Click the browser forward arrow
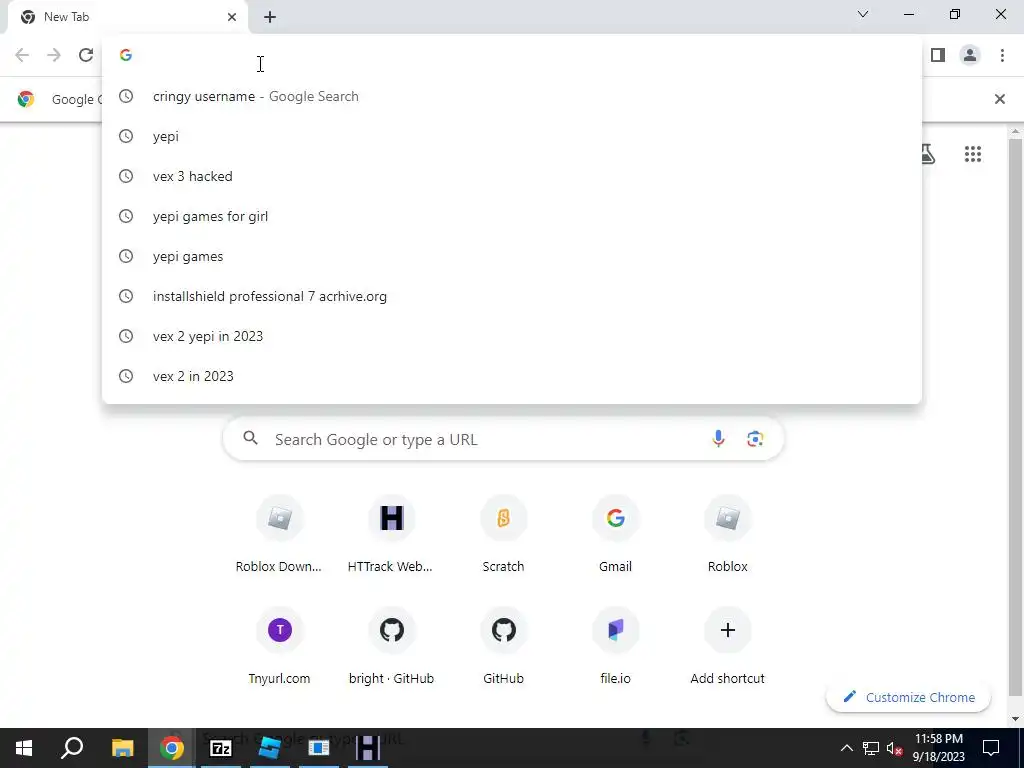 pos(54,55)
